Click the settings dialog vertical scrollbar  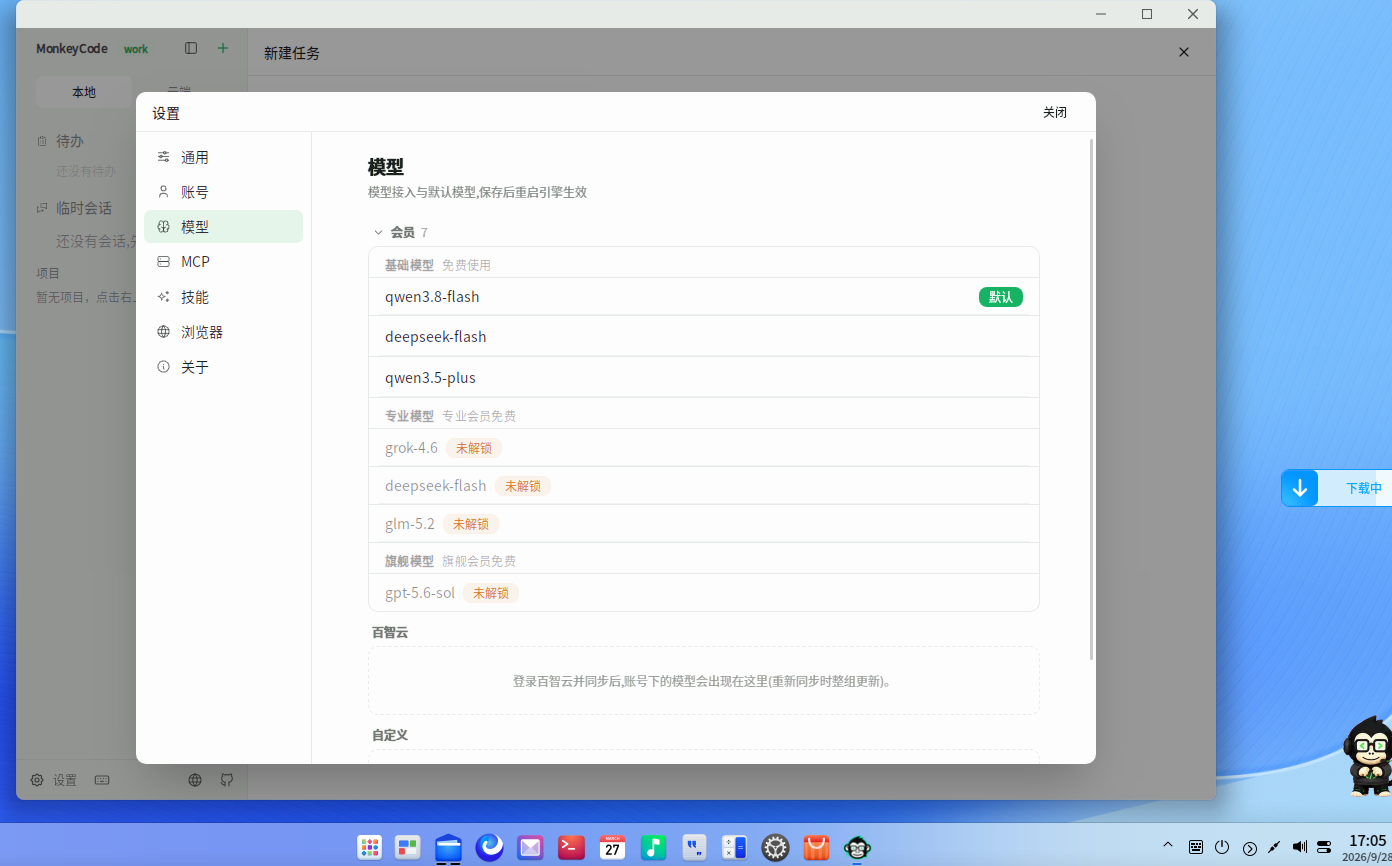pyautogui.click(x=1091, y=399)
